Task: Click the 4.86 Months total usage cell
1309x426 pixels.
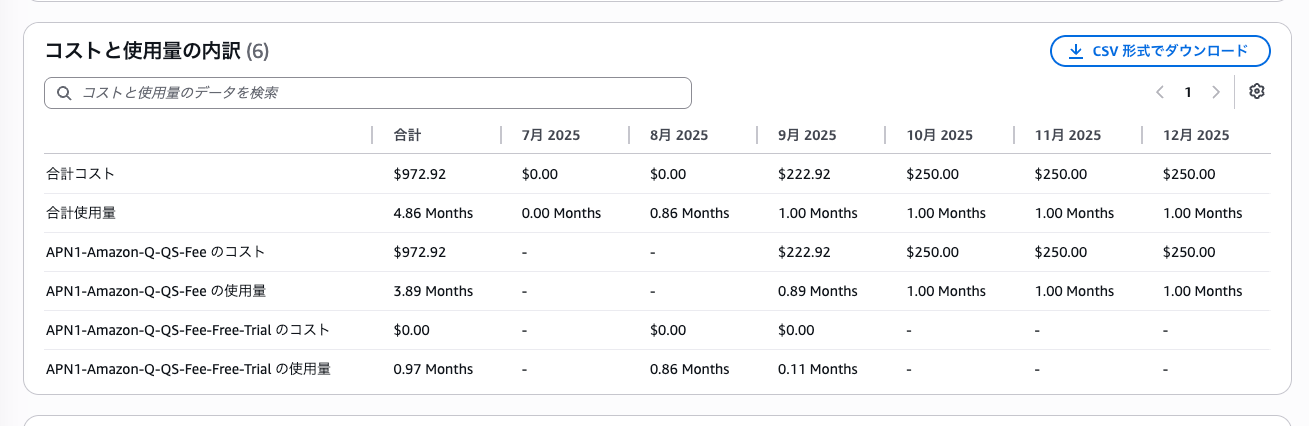Action: coord(434,213)
